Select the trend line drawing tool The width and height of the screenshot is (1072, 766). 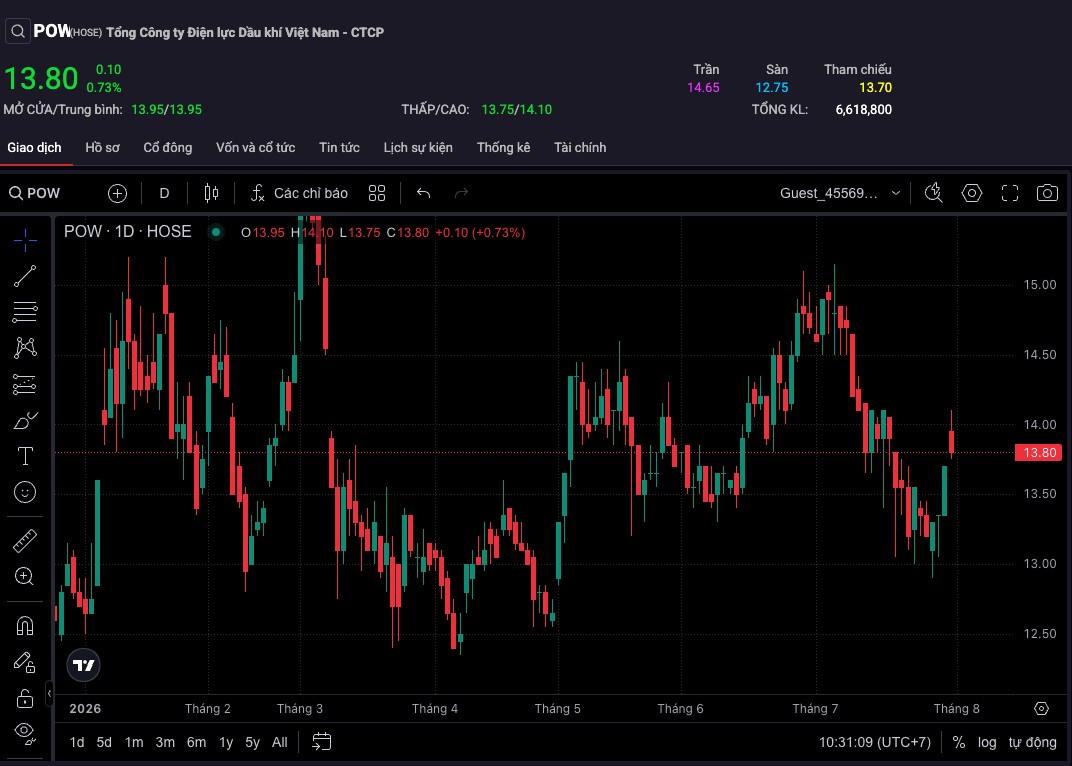[x=25, y=276]
